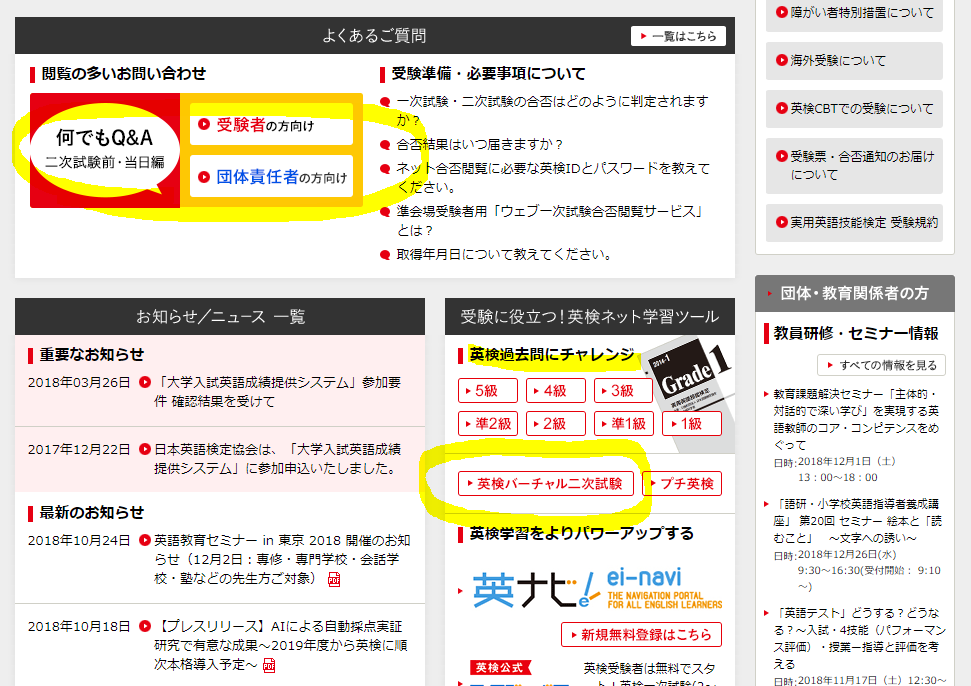Open the プチ英検 button
Screen dimensions: 971x686
point(681,484)
